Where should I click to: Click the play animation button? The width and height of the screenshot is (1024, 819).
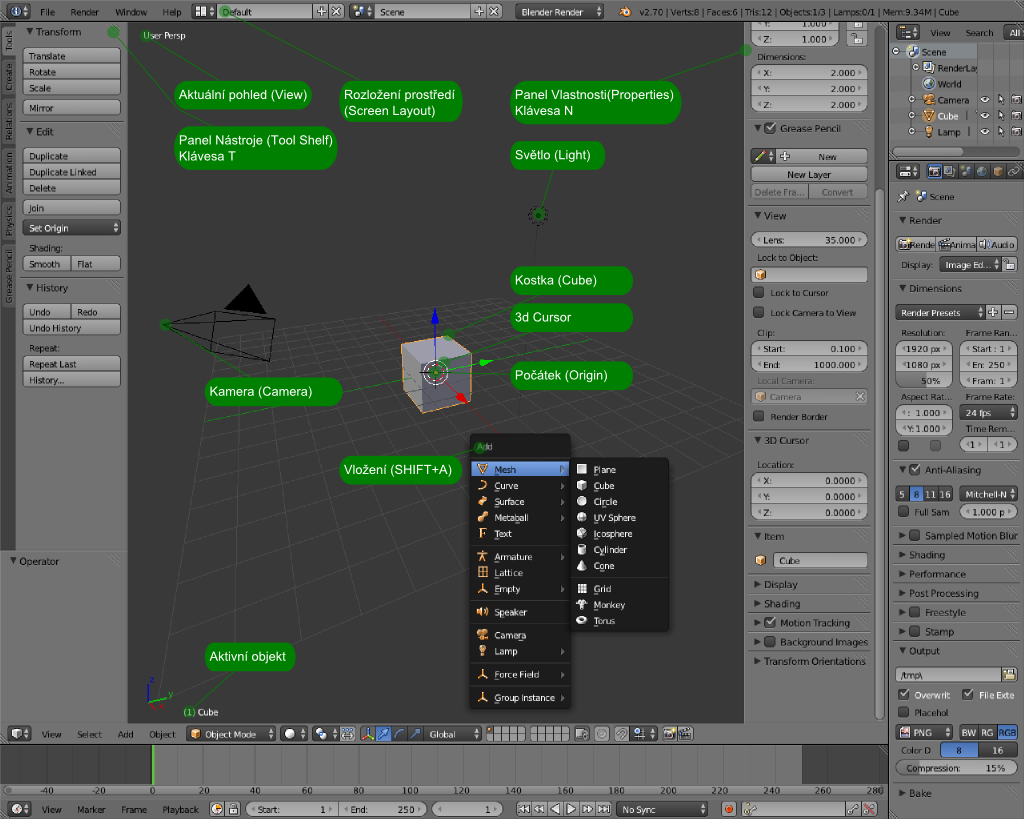pos(572,809)
